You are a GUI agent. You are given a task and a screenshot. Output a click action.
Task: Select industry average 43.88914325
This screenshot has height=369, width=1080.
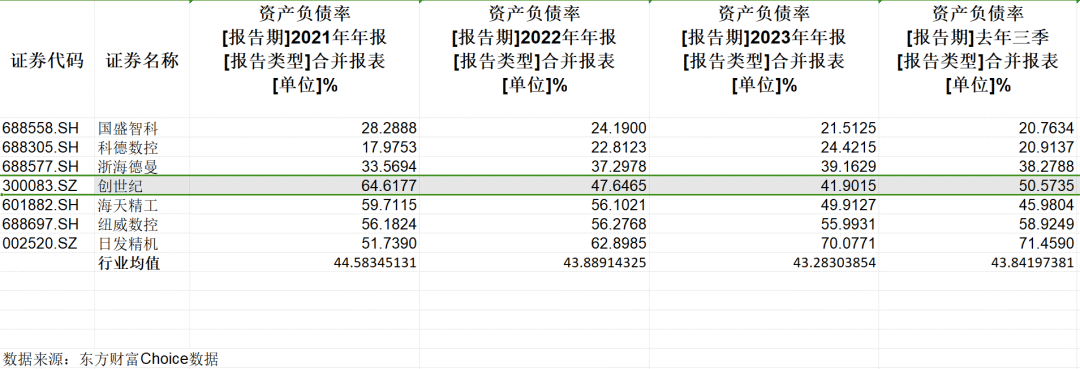[x=534, y=262]
